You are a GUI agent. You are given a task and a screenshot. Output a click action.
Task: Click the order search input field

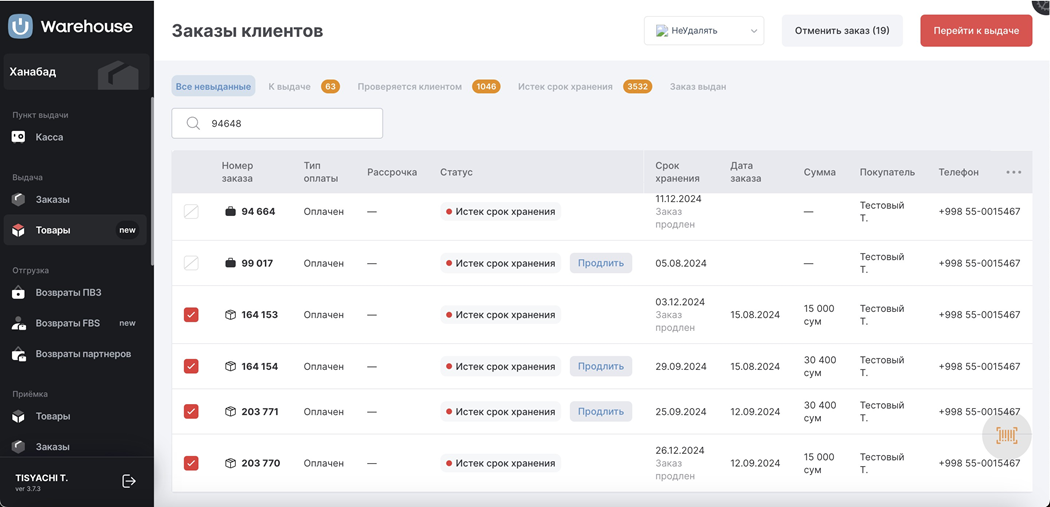[x=290, y=124]
